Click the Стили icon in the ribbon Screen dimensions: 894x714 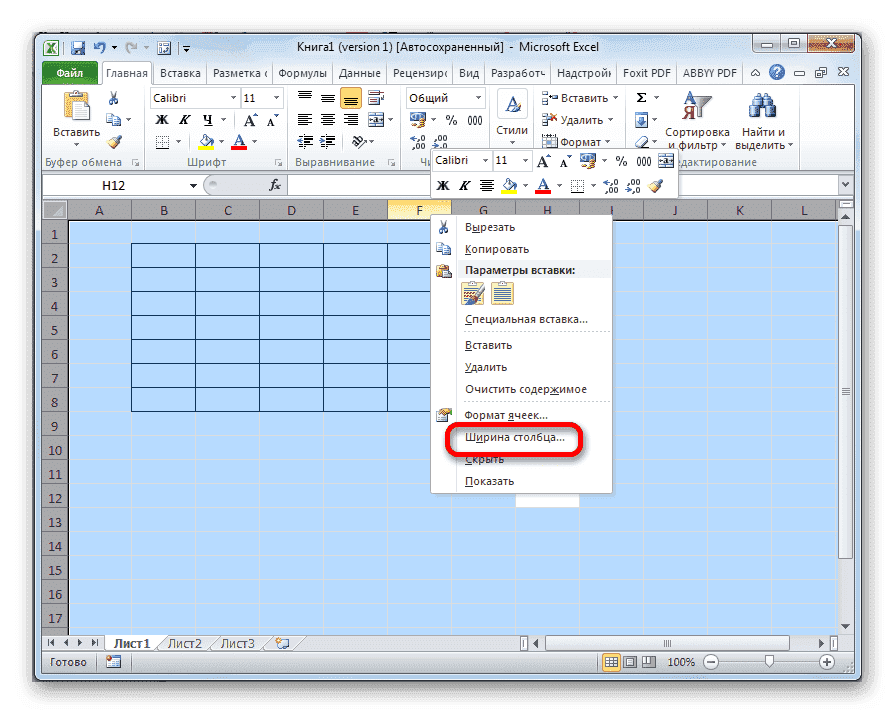[511, 105]
